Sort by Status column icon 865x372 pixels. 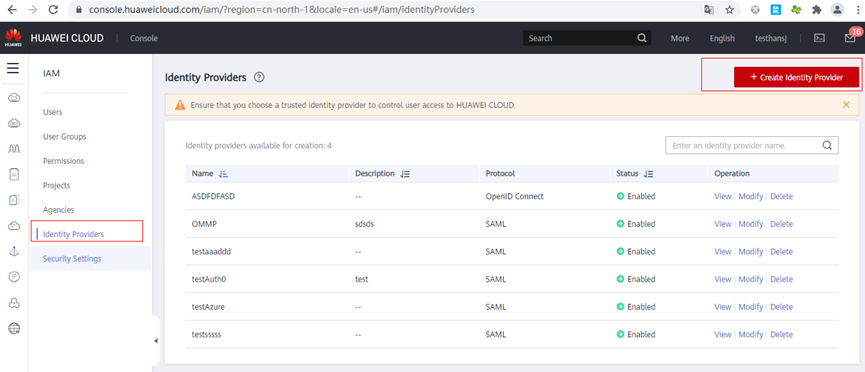click(649, 173)
